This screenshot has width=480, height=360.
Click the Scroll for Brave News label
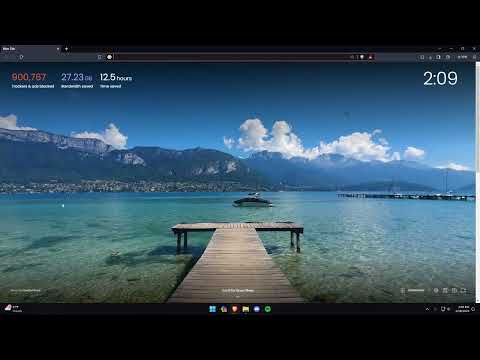coord(238,291)
